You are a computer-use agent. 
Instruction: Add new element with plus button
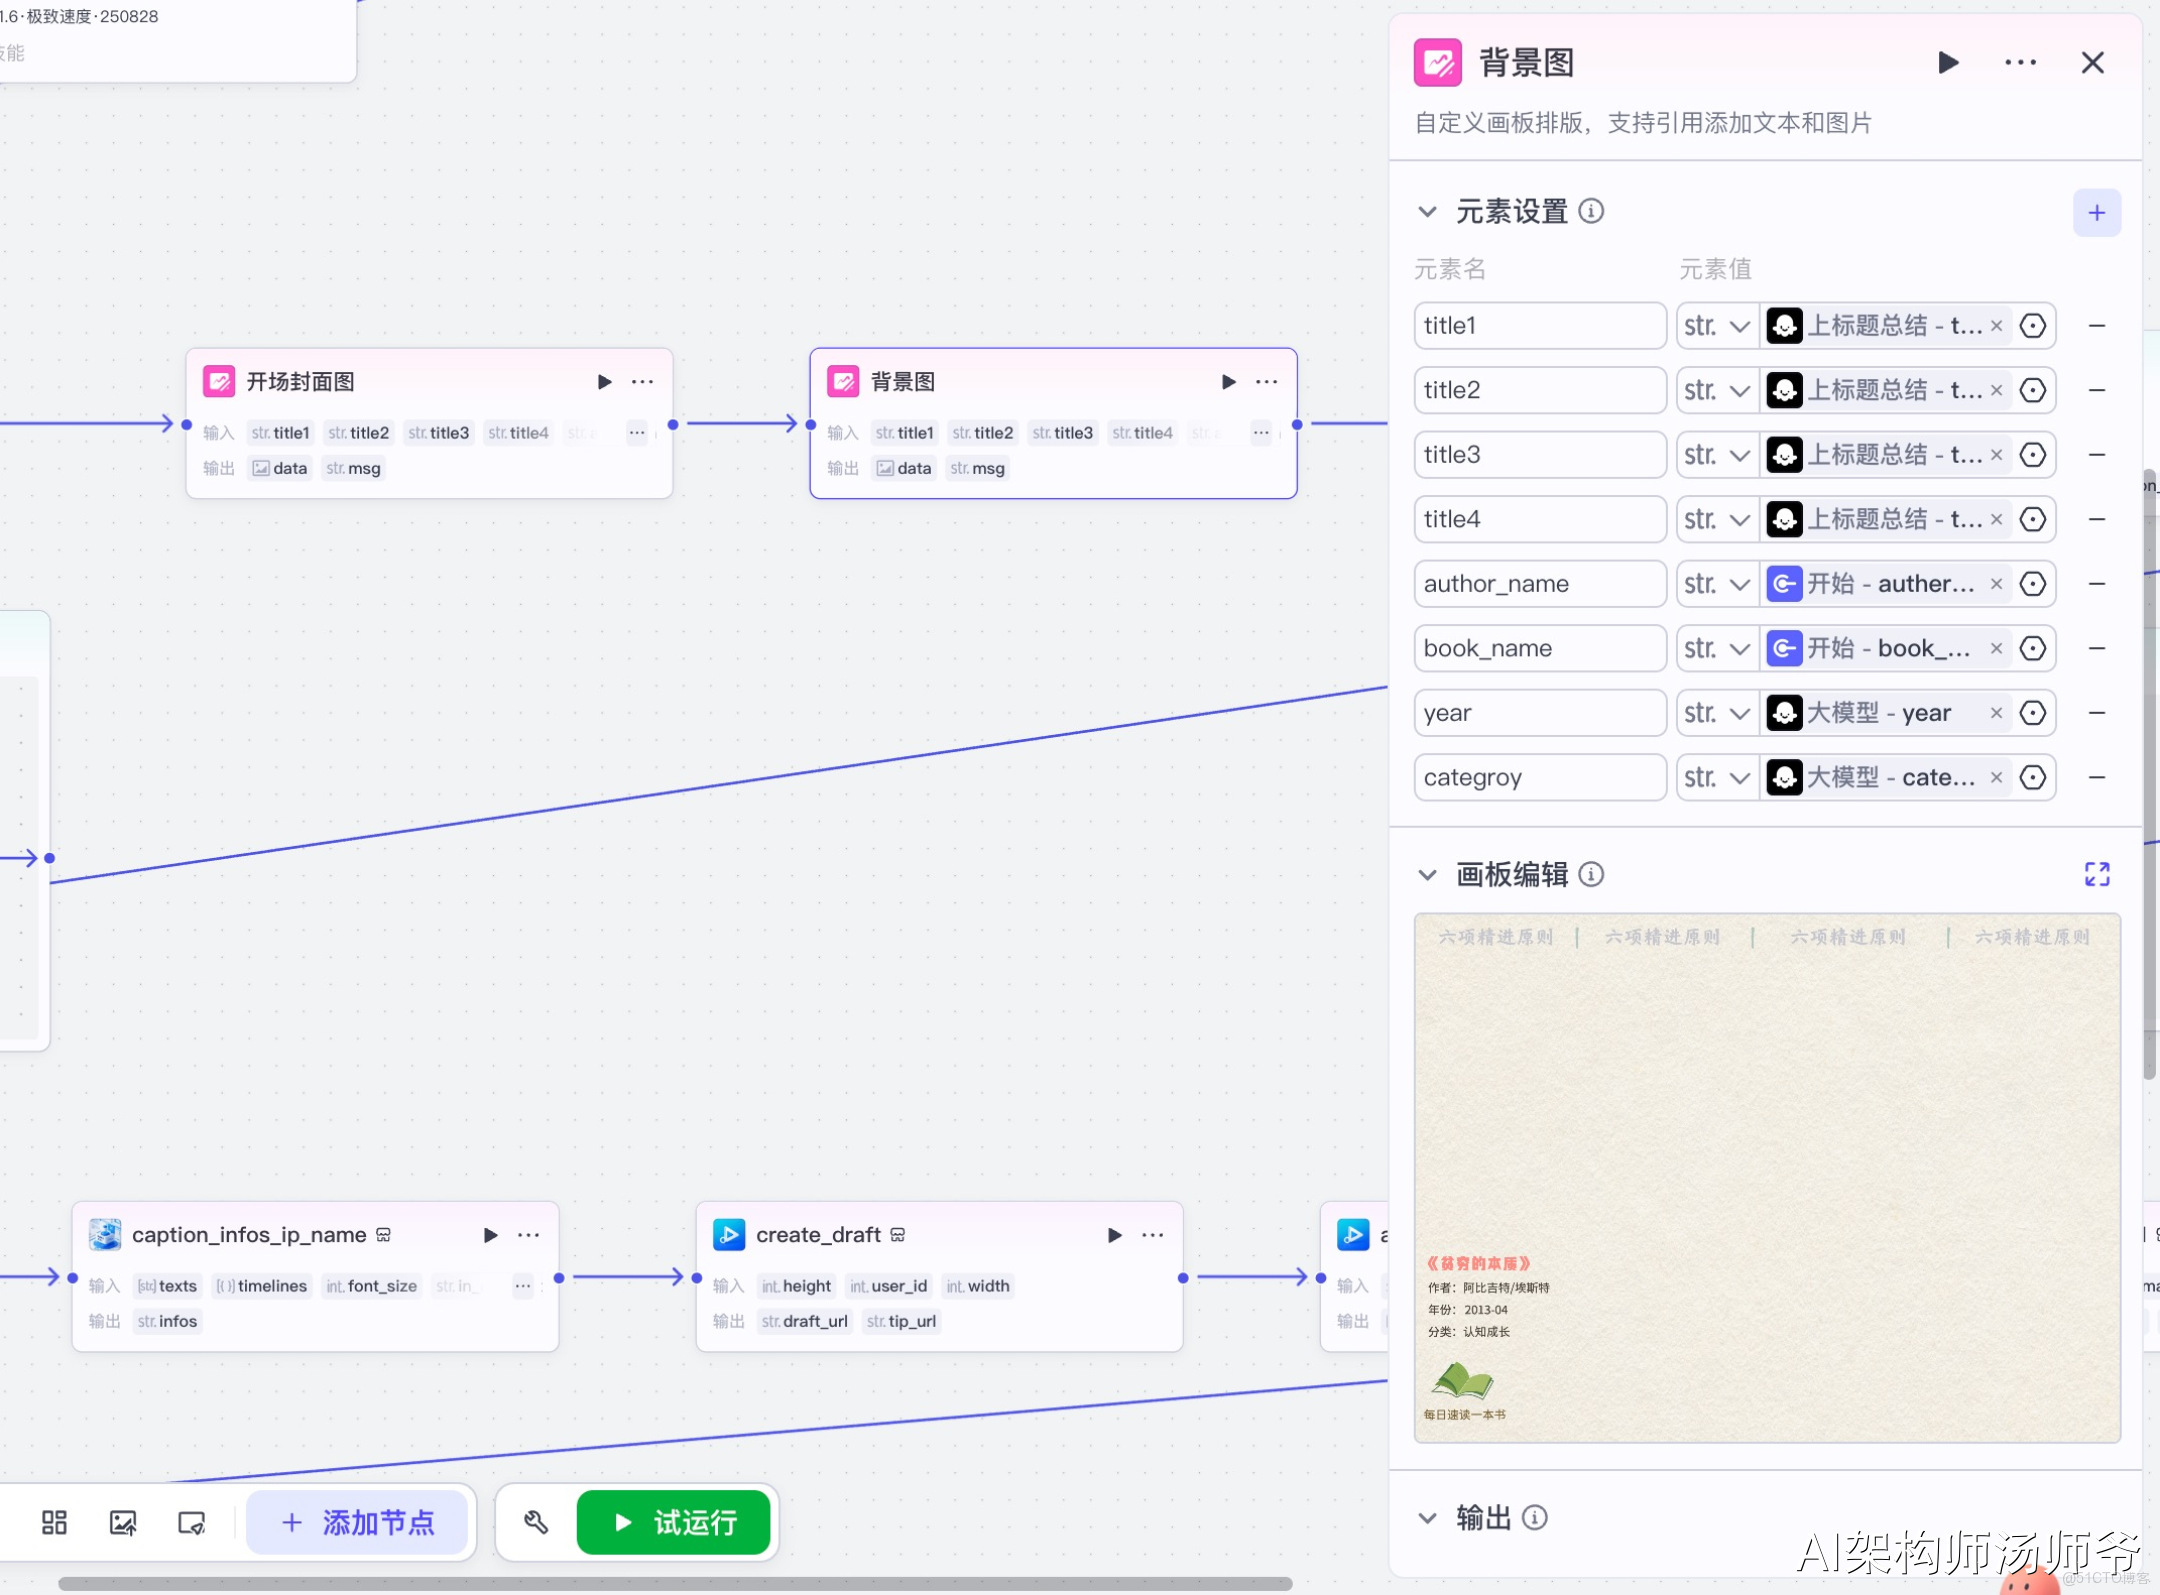(2096, 212)
